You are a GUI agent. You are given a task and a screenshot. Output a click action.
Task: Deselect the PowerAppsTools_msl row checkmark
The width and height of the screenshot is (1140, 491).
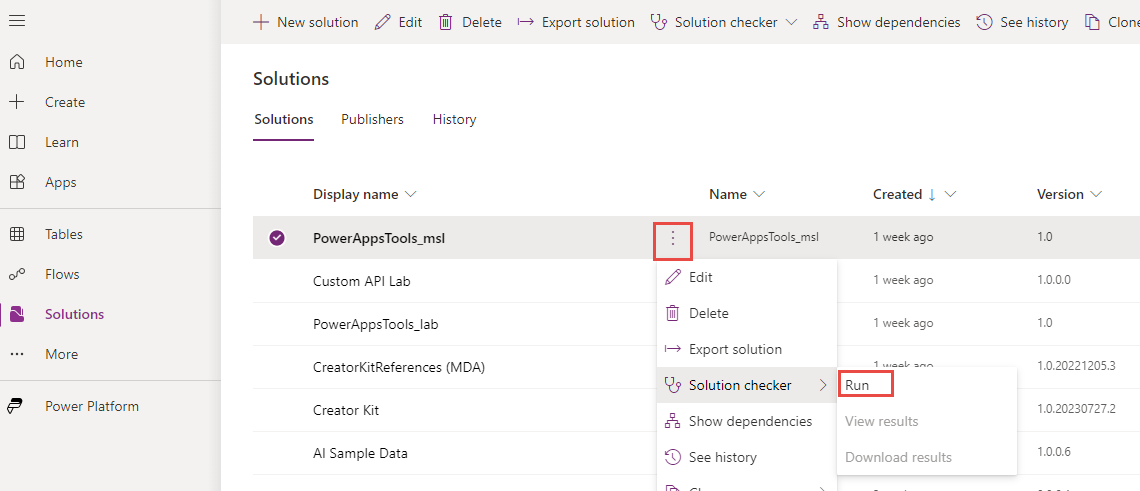point(277,238)
